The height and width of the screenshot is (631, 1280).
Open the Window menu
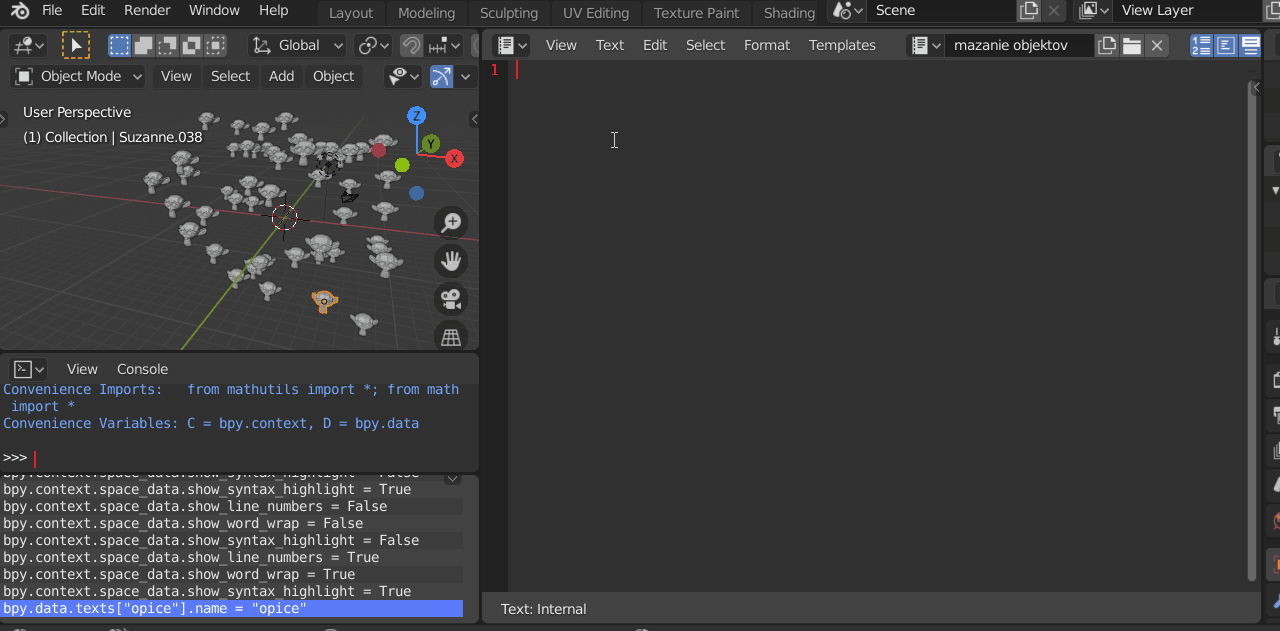coord(214,10)
